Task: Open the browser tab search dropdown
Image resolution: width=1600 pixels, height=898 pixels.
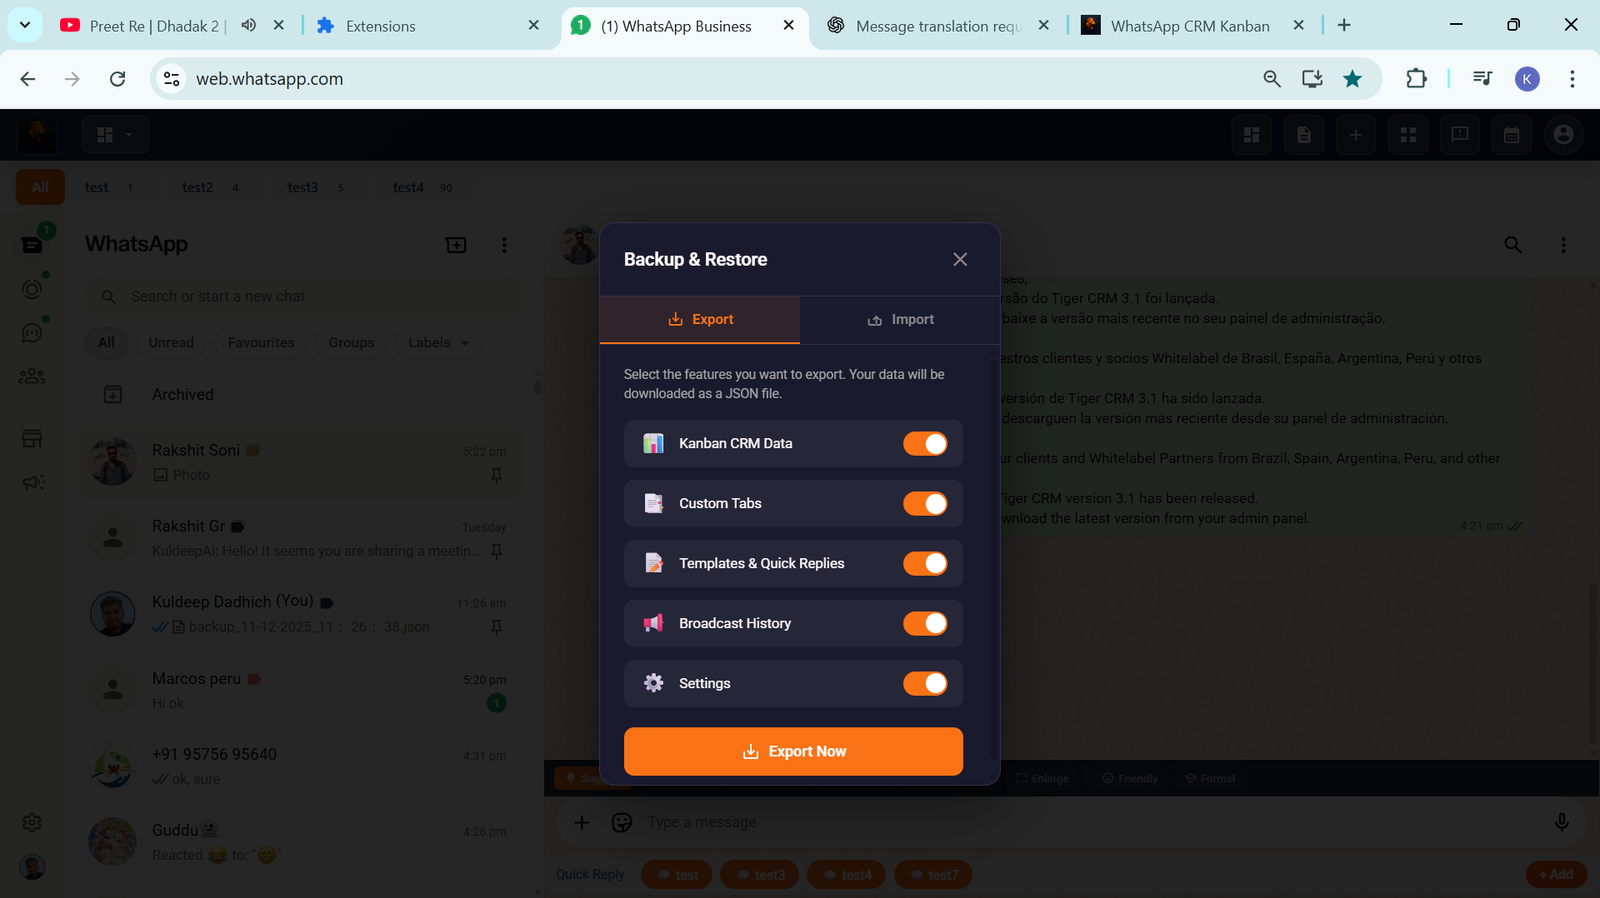Action: coord(24,24)
